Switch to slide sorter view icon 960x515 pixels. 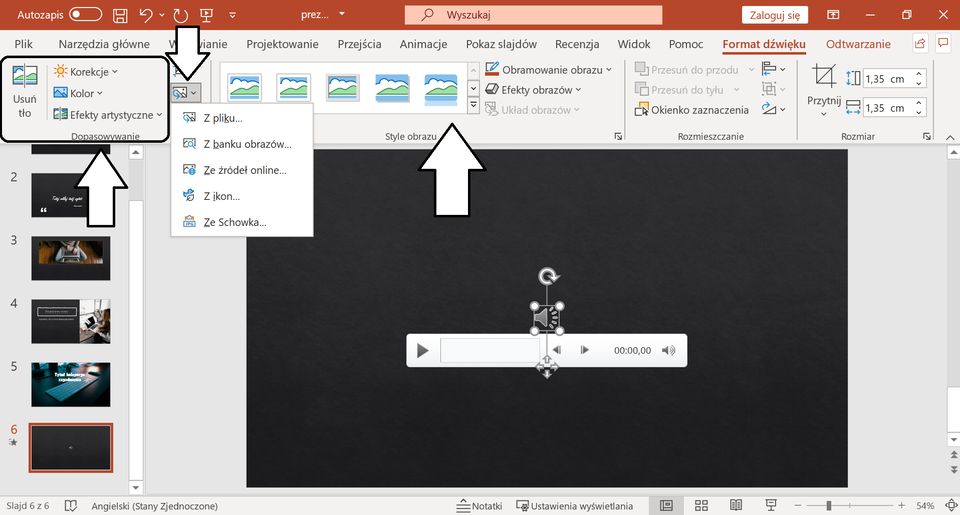click(x=701, y=505)
